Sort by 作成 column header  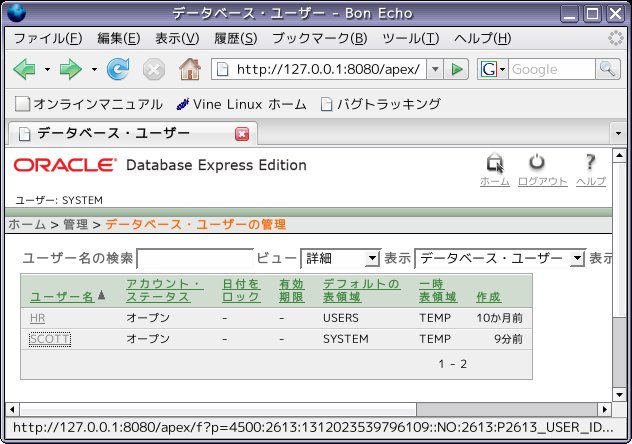(488, 297)
